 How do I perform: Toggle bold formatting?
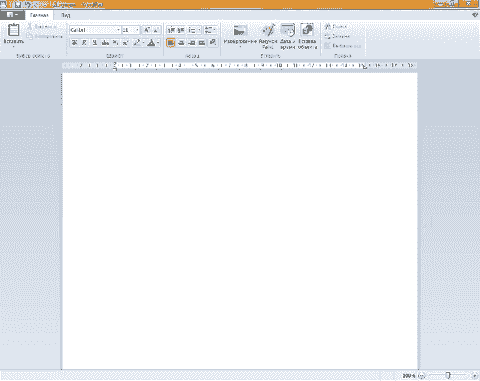(74, 43)
